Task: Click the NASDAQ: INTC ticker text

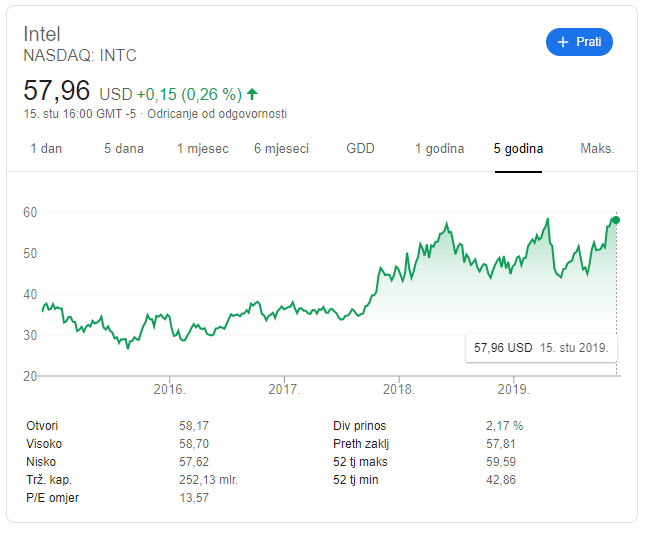Action: click(80, 55)
